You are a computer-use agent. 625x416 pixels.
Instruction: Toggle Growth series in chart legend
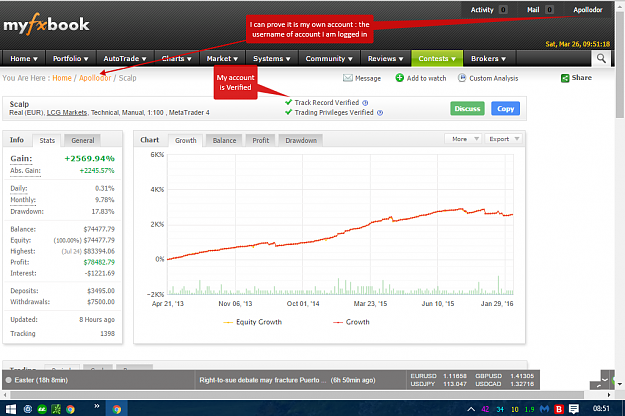tap(351, 322)
